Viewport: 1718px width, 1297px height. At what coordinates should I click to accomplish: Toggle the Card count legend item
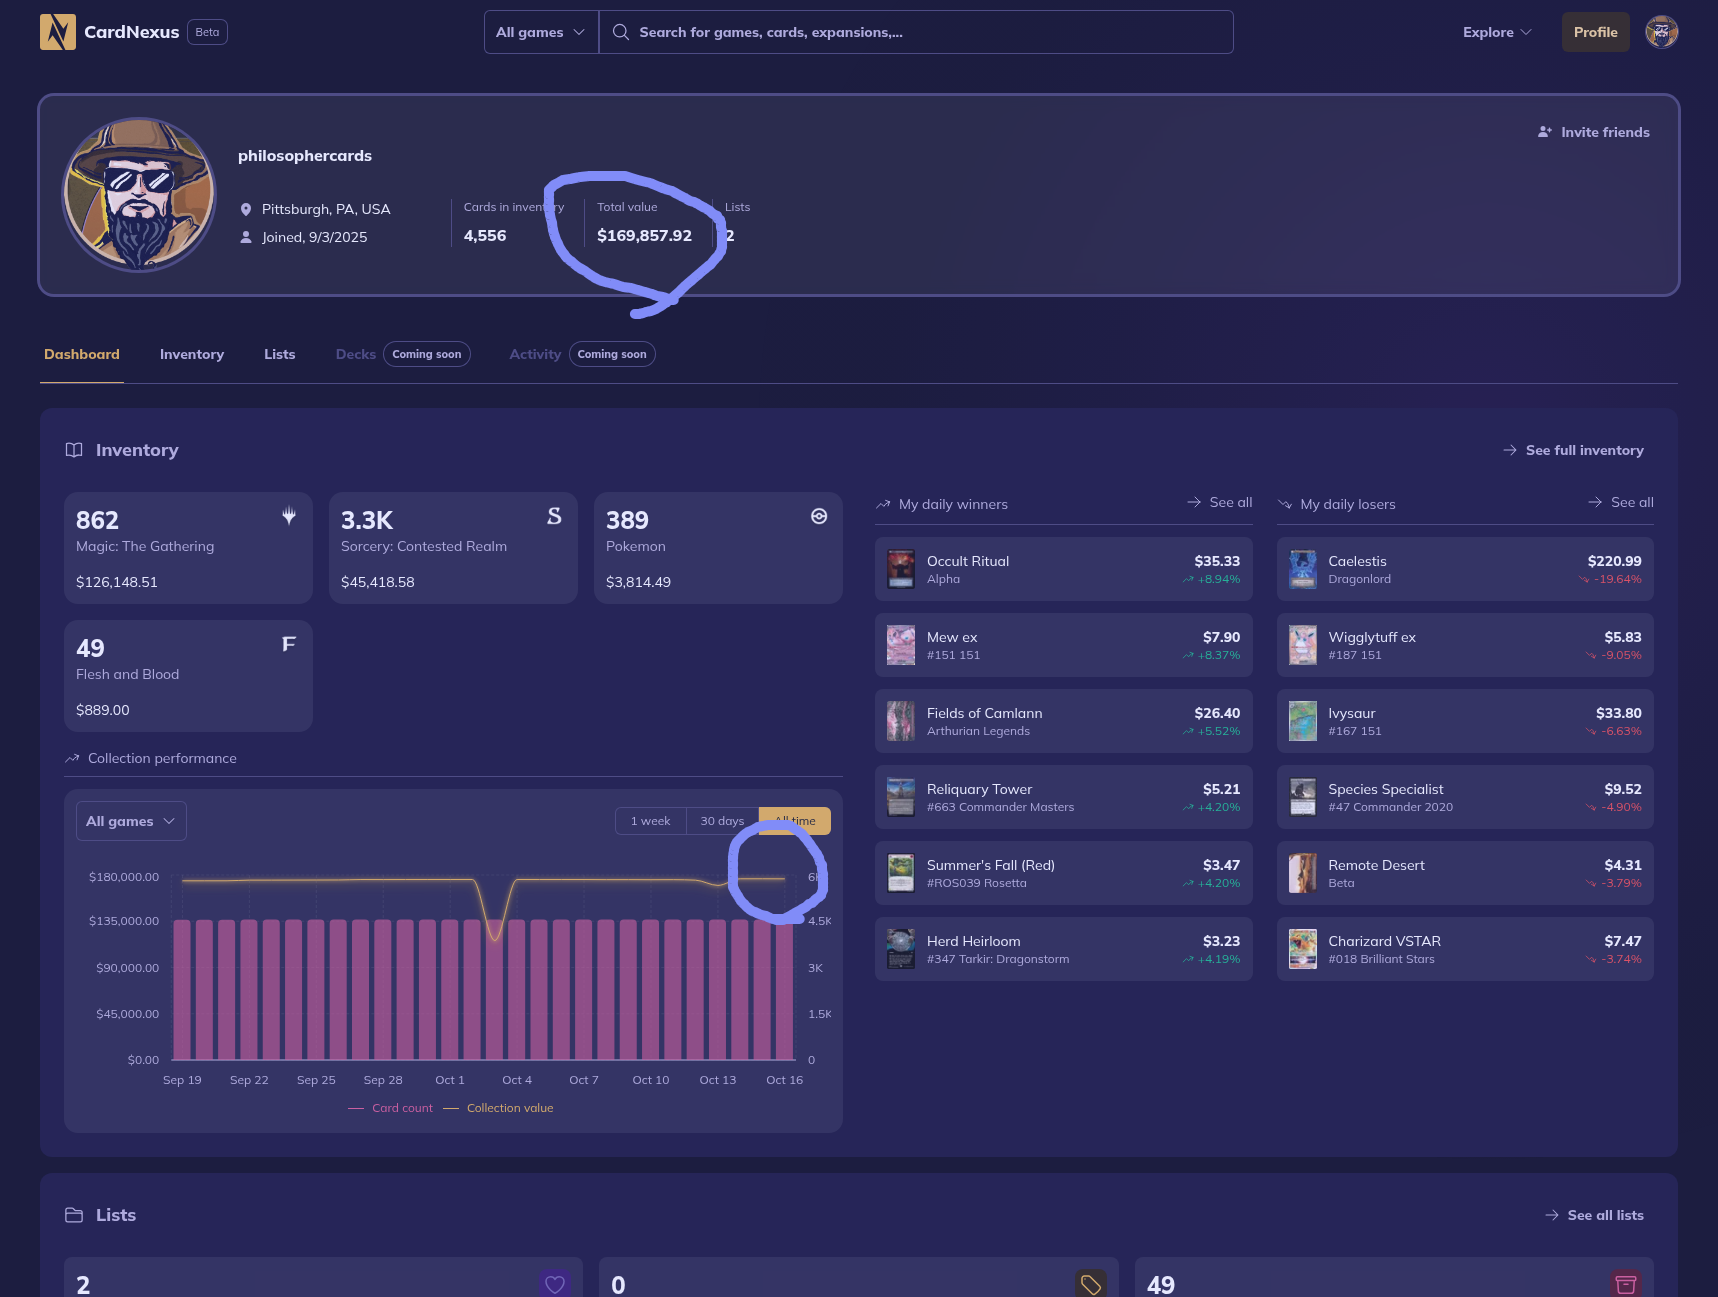(391, 1108)
